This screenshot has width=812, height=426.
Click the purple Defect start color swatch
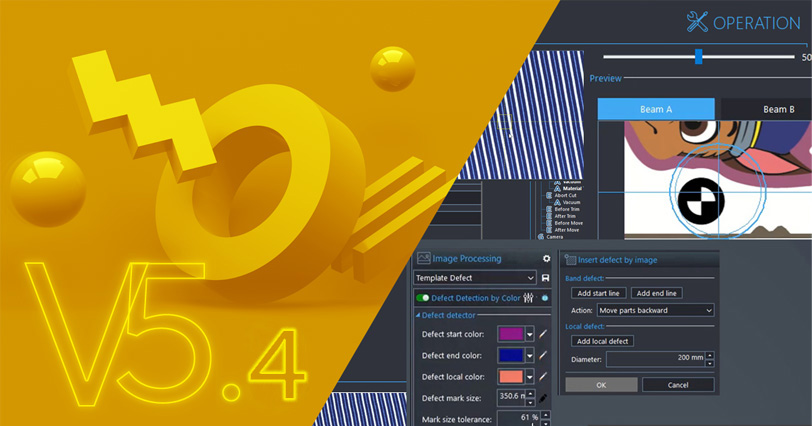coord(511,334)
